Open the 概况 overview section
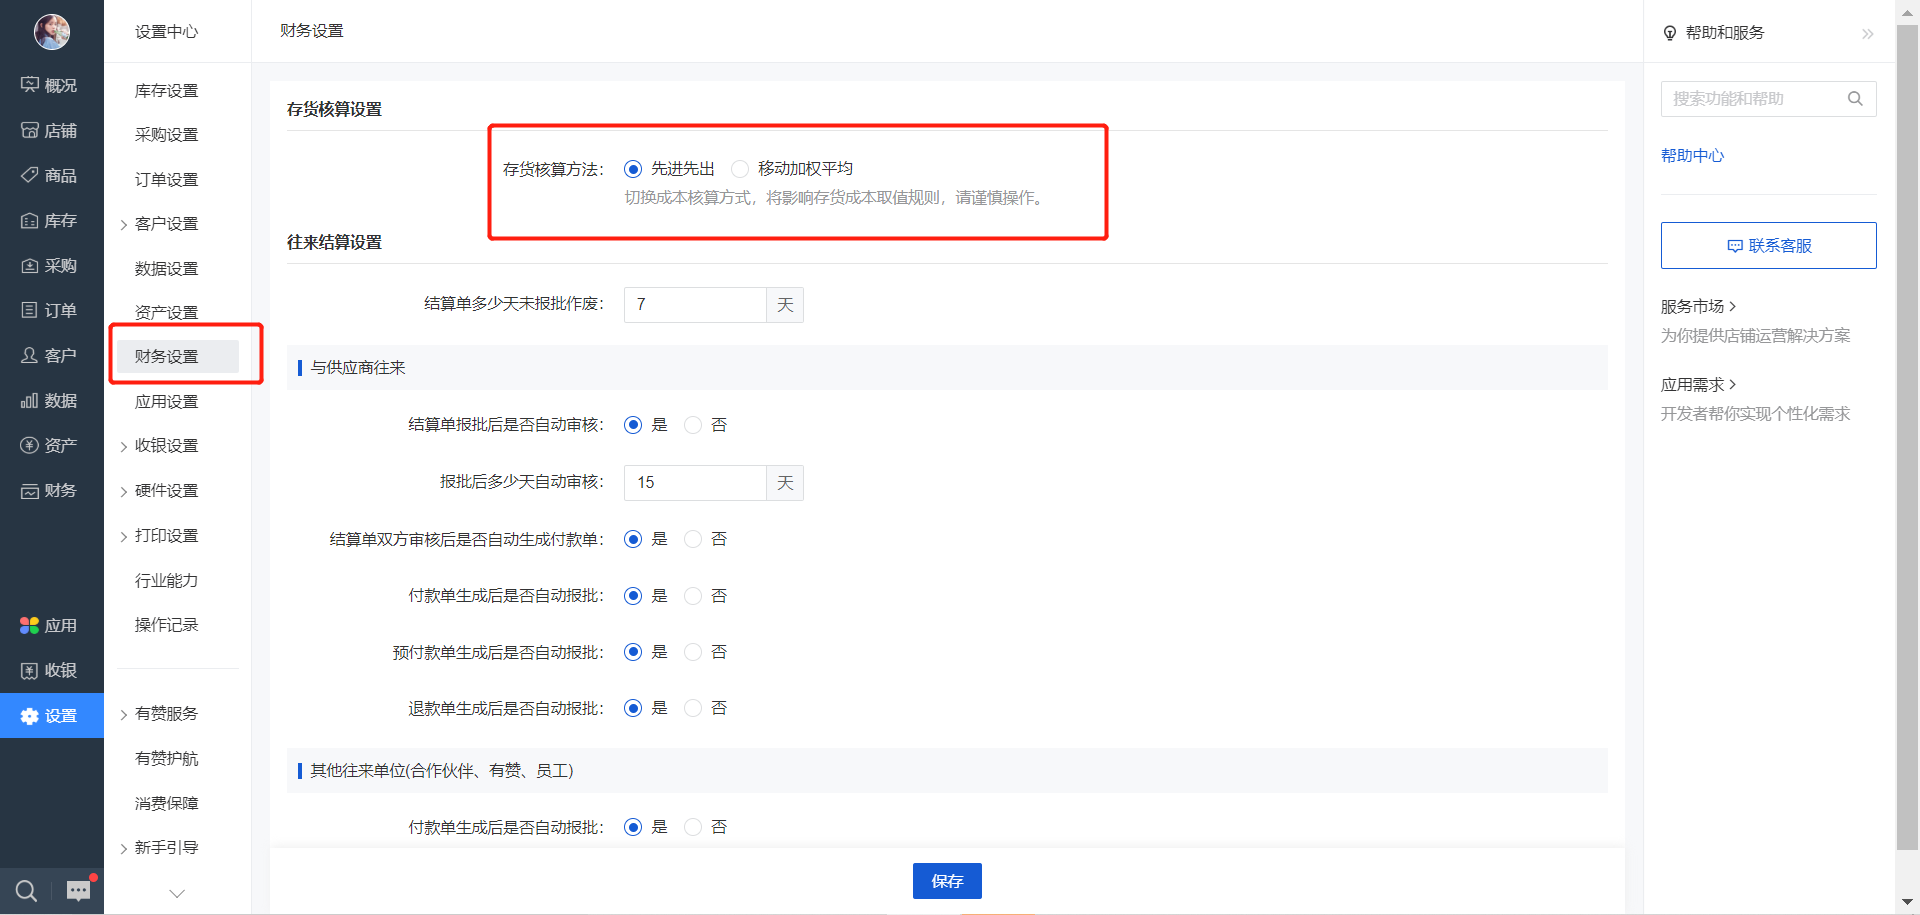Image resolution: width=1920 pixels, height=915 pixels. coord(51,85)
